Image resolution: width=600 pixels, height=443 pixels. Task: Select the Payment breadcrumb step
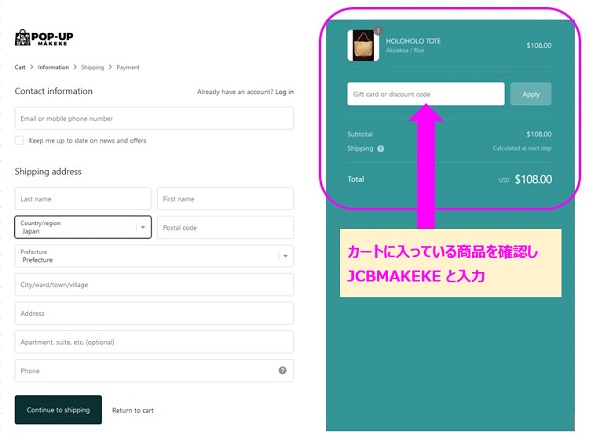(128, 67)
